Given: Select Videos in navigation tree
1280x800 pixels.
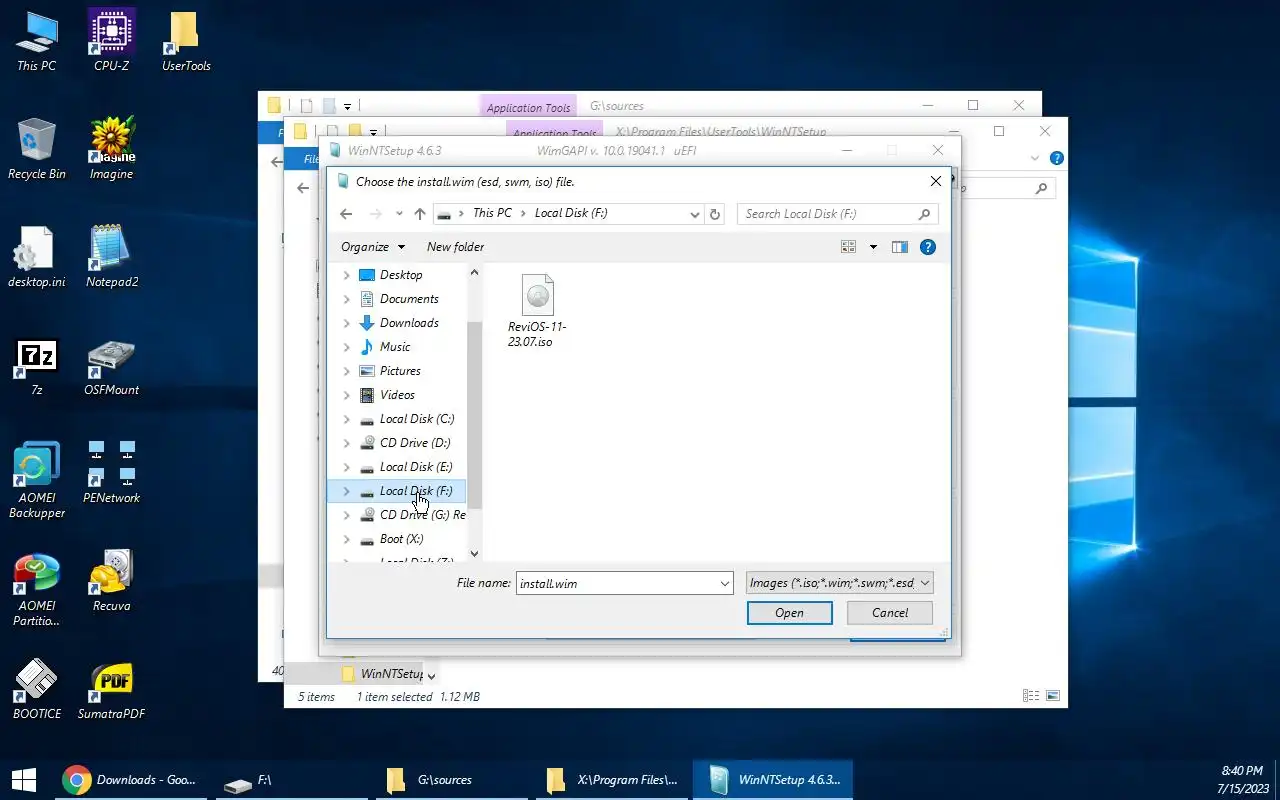Looking at the screenshot, I should pos(397,395).
